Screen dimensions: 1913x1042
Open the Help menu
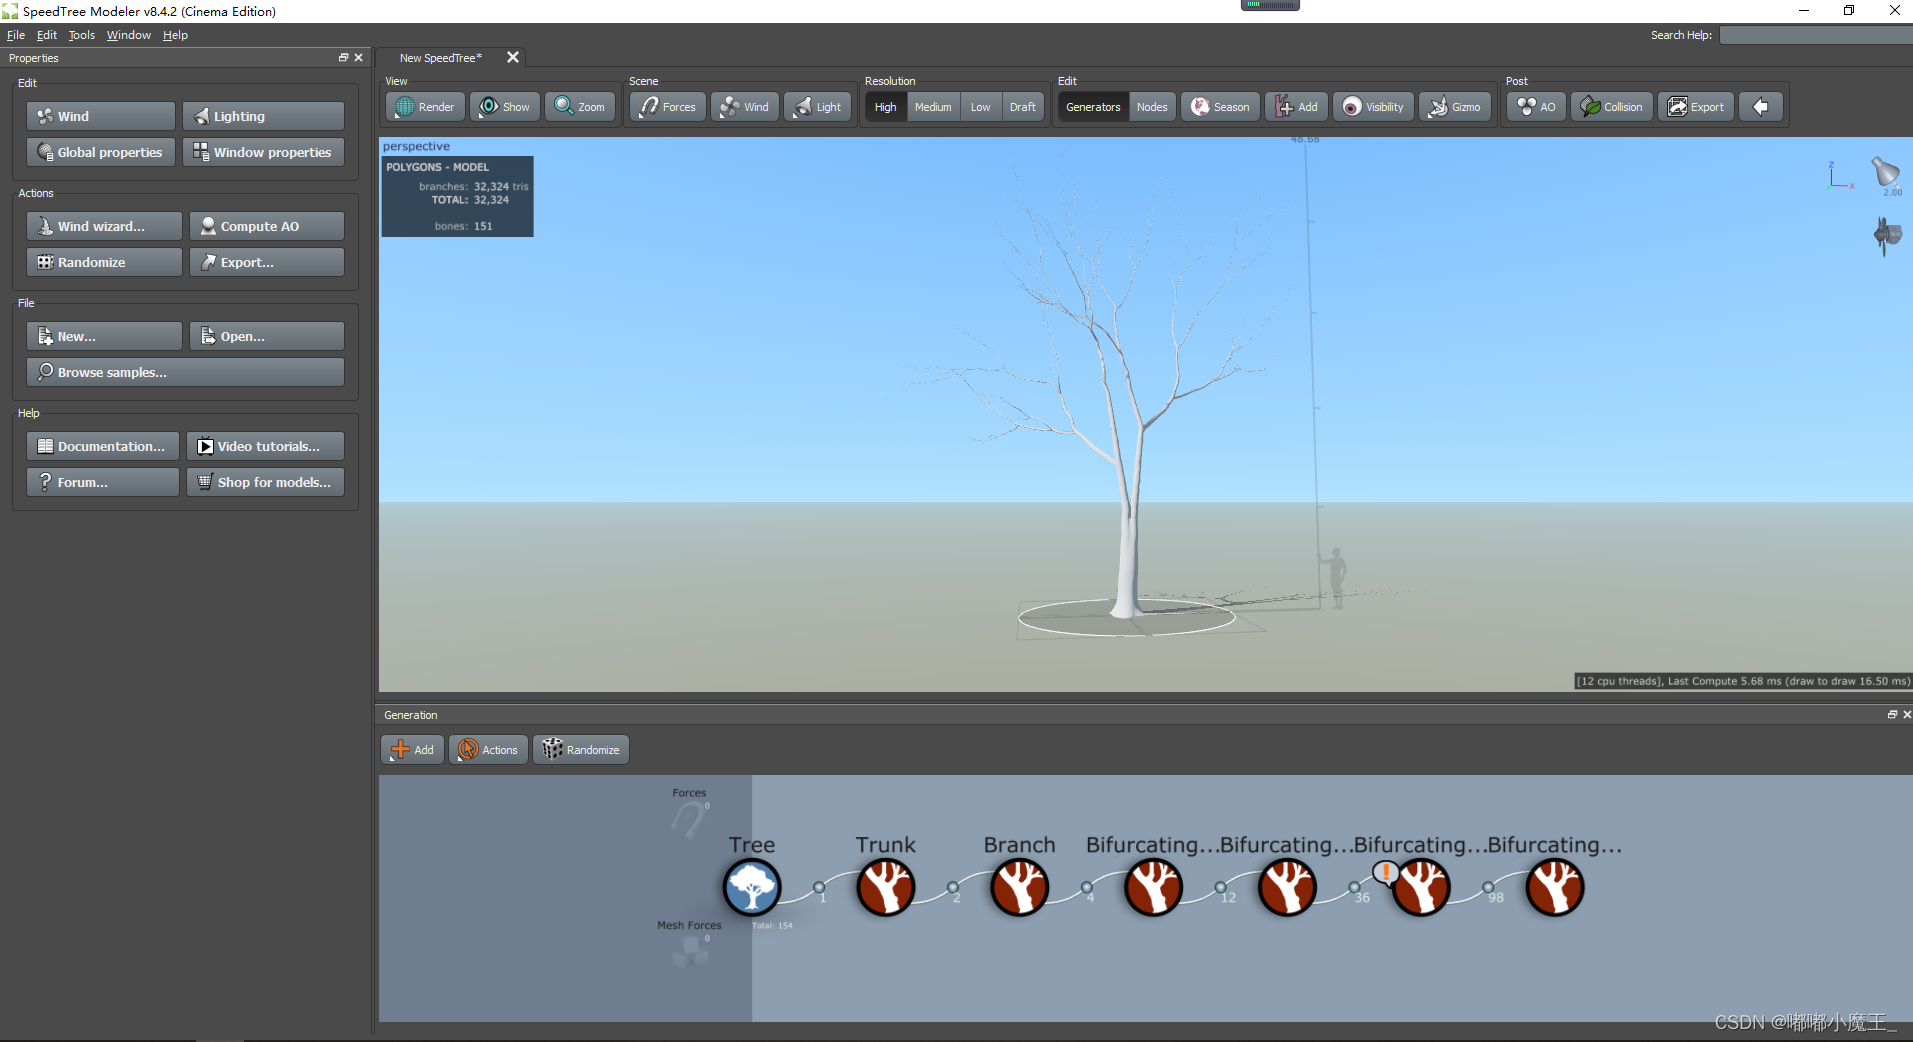pyautogui.click(x=175, y=35)
